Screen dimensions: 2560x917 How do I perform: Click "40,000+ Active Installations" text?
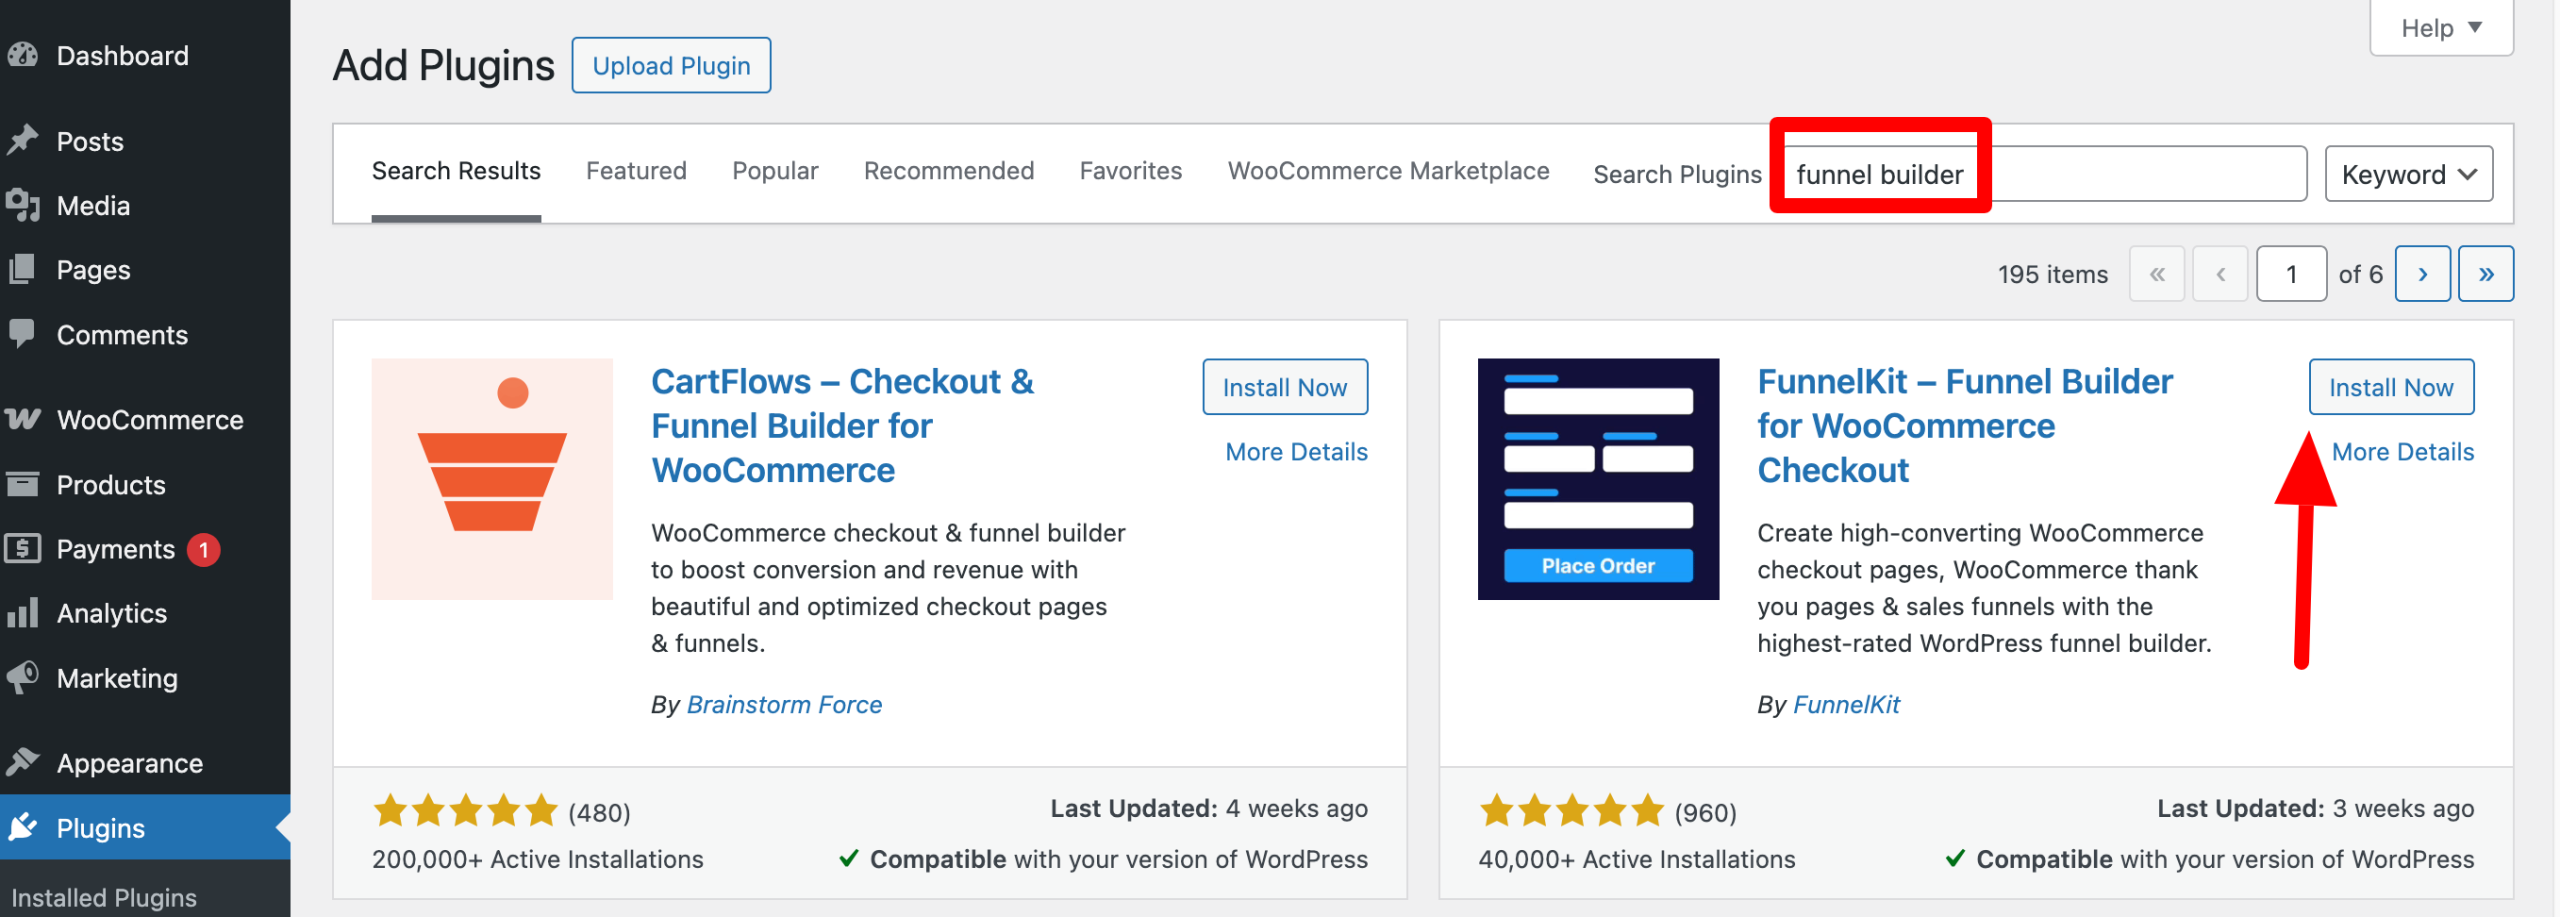(x=1637, y=859)
